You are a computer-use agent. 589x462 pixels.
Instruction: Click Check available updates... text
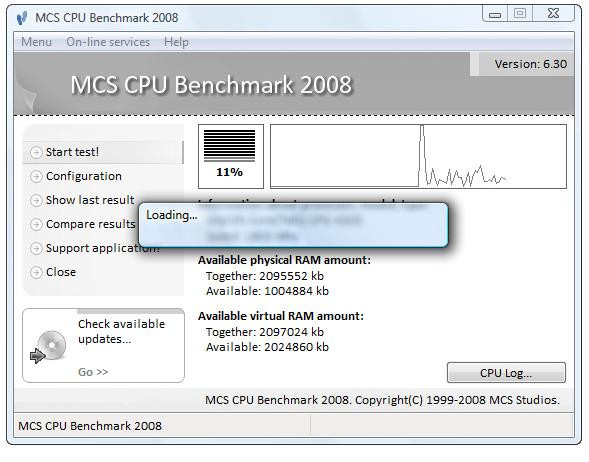coord(121,331)
